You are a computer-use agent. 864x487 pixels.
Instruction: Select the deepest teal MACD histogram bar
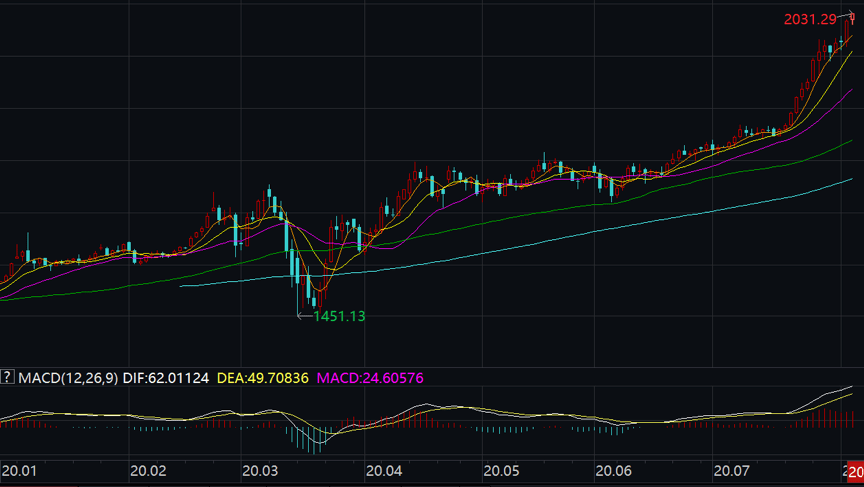tap(314, 440)
